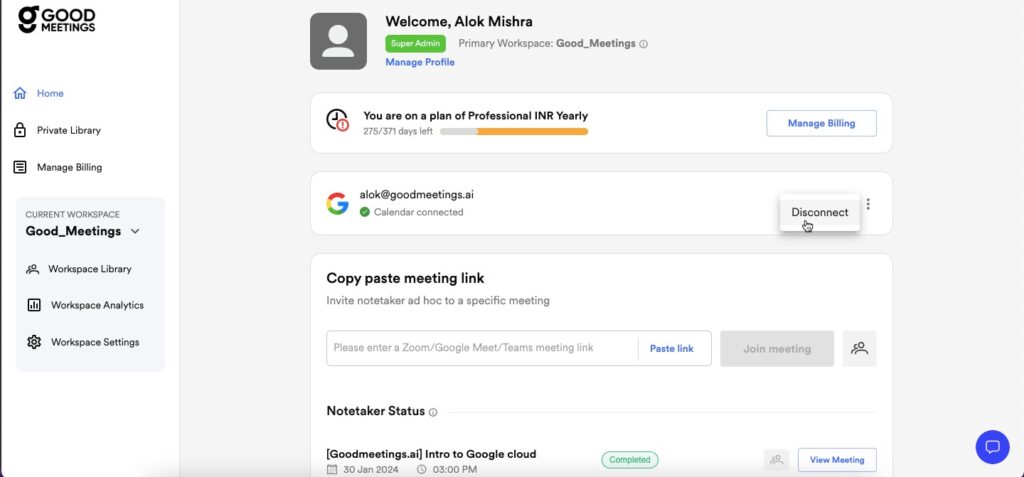
Task: Click the Manage Billing sidebar icon
Action: point(19,167)
